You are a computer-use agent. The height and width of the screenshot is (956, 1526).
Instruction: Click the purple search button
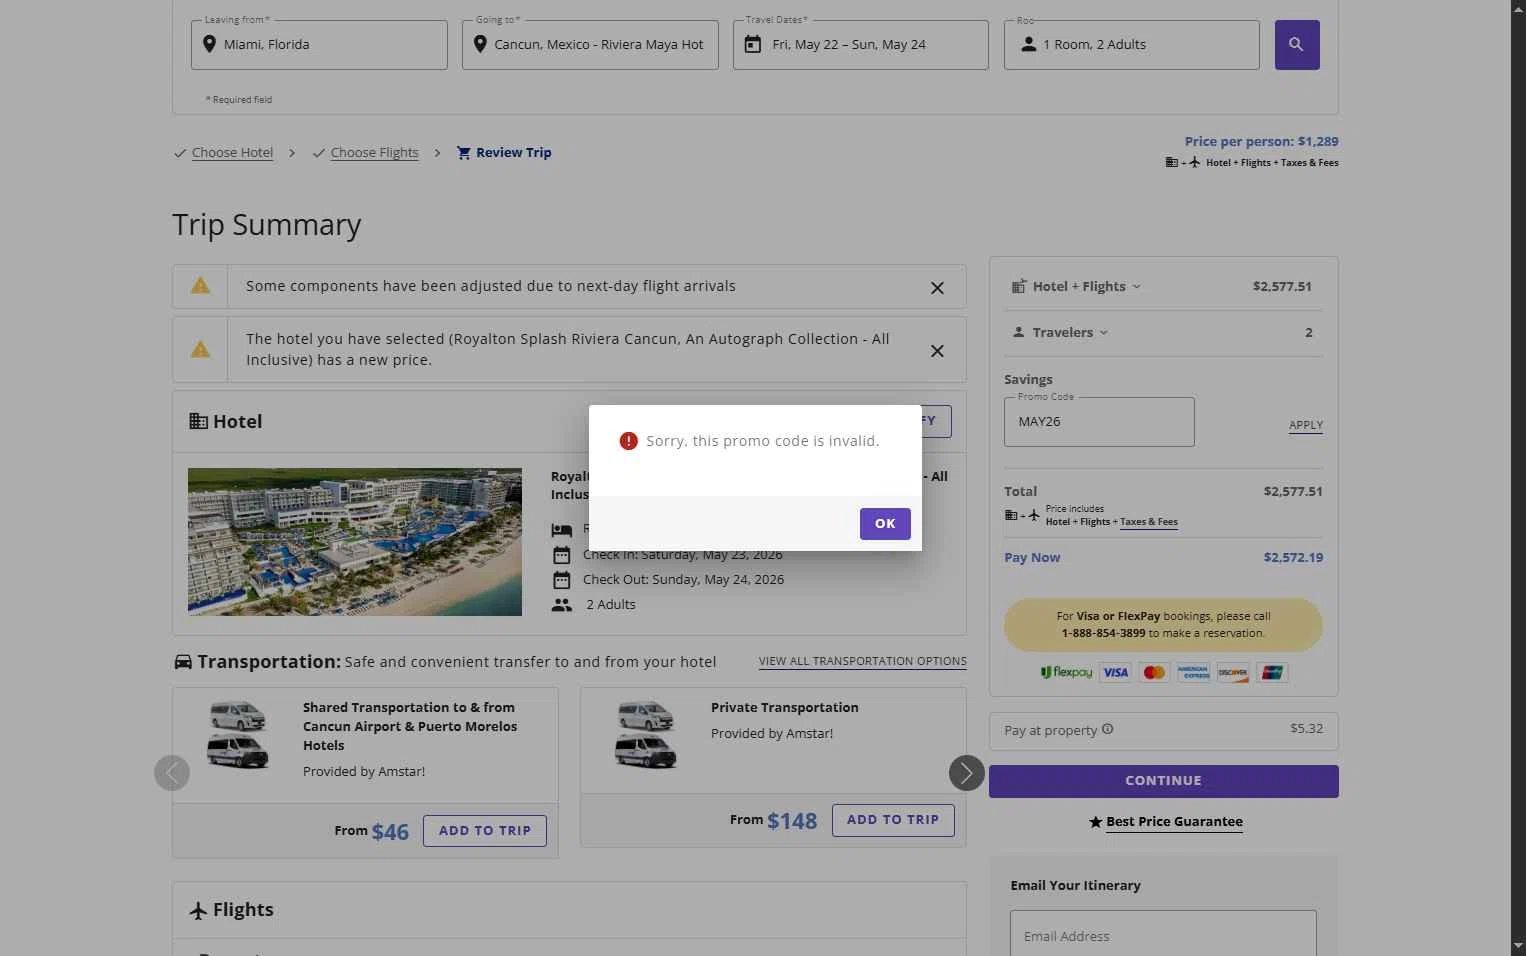[x=1297, y=45]
